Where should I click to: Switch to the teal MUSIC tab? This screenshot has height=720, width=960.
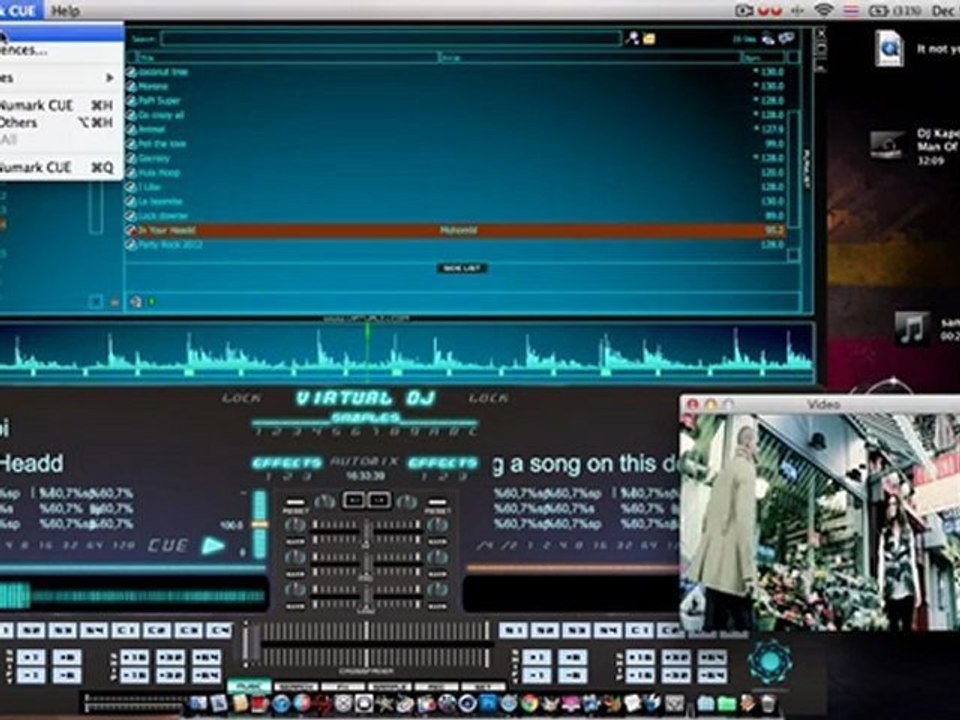pos(249,686)
